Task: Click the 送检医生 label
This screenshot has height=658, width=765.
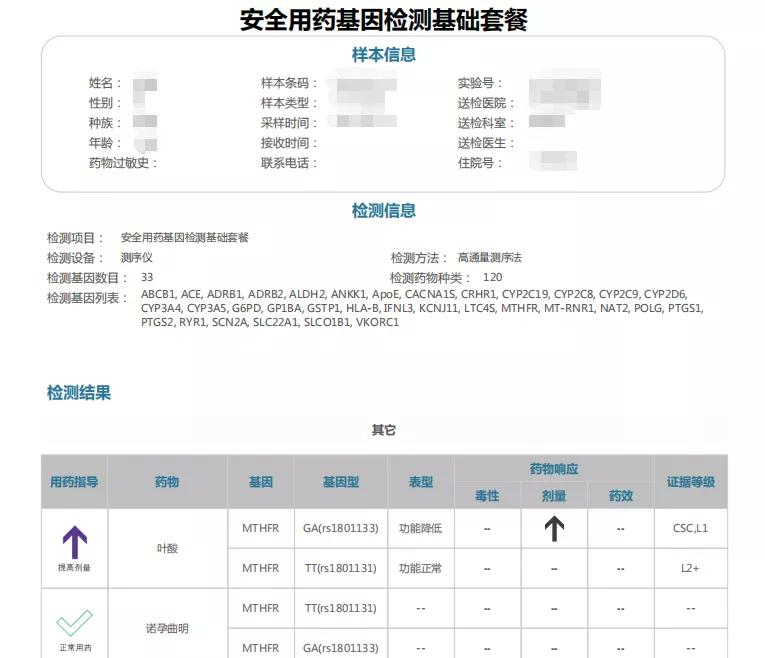Action: tap(486, 143)
